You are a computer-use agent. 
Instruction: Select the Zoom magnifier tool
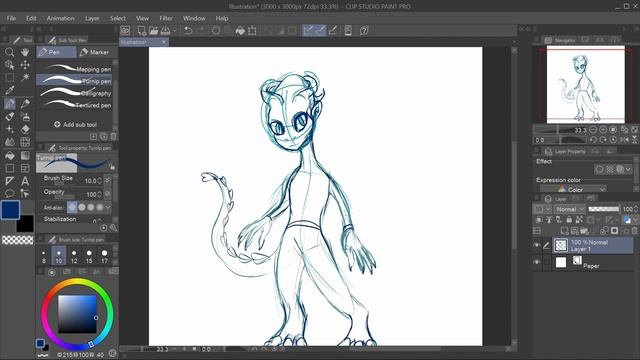pos(9,52)
